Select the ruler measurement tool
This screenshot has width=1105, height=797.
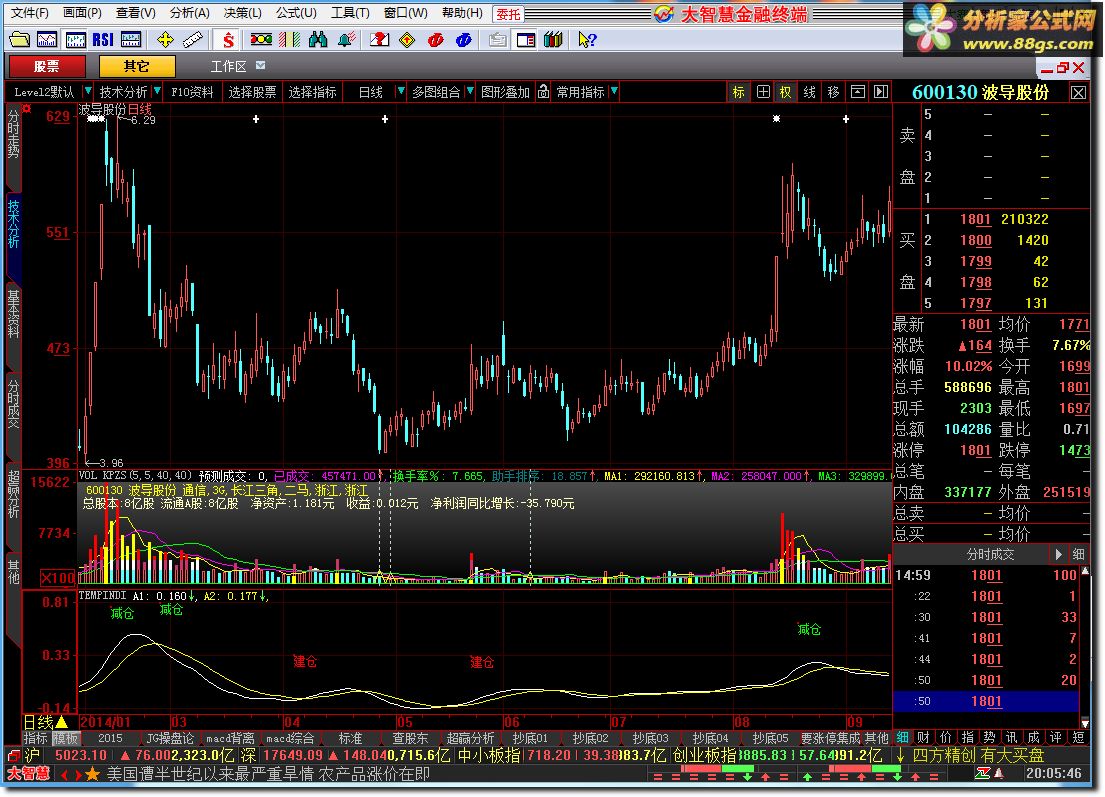(192, 40)
